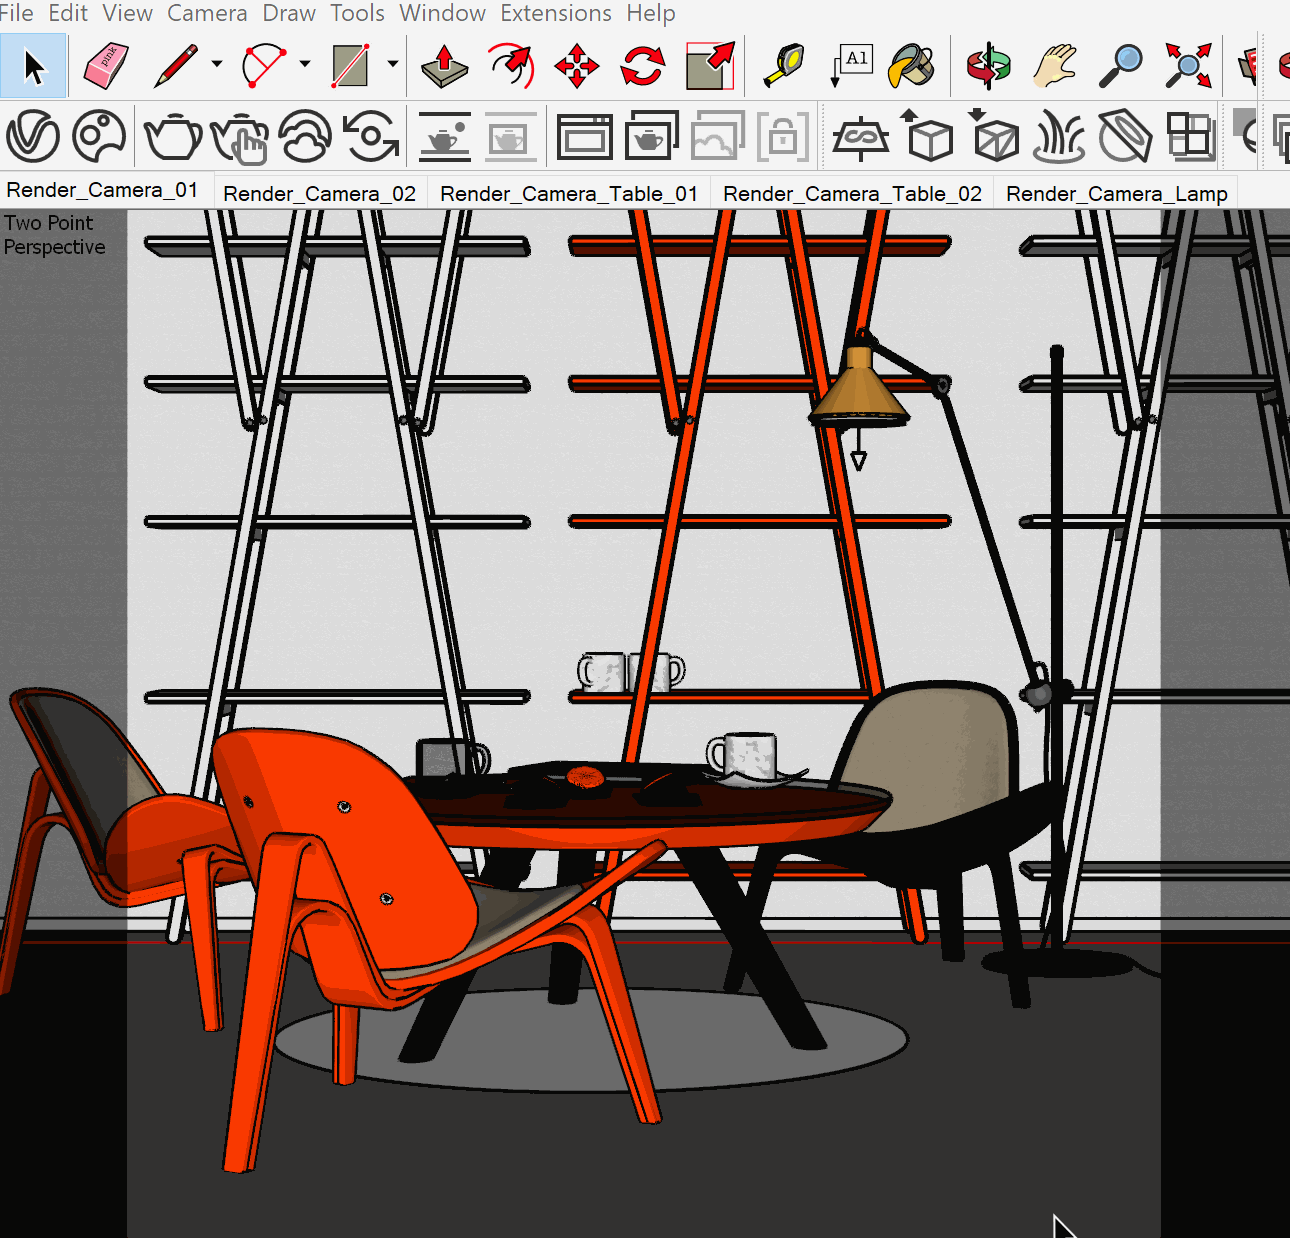This screenshot has width=1290, height=1238.
Task: Add a V-Ray Plane Light
Action: [860, 137]
